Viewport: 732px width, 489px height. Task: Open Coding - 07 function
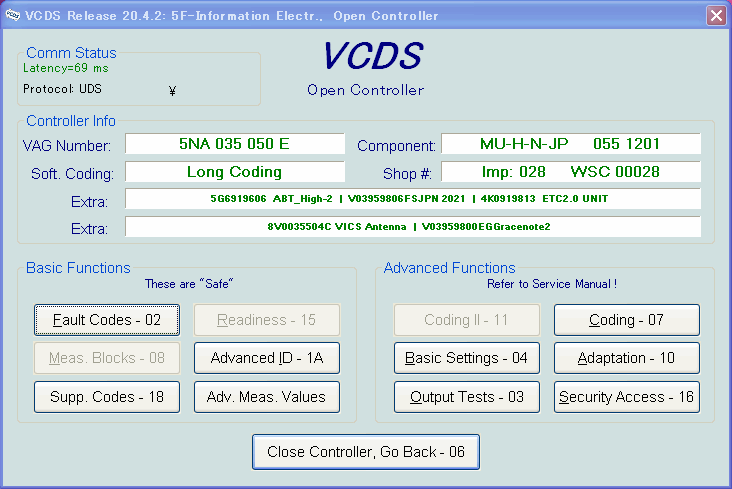pyautogui.click(x=626, y=320)
